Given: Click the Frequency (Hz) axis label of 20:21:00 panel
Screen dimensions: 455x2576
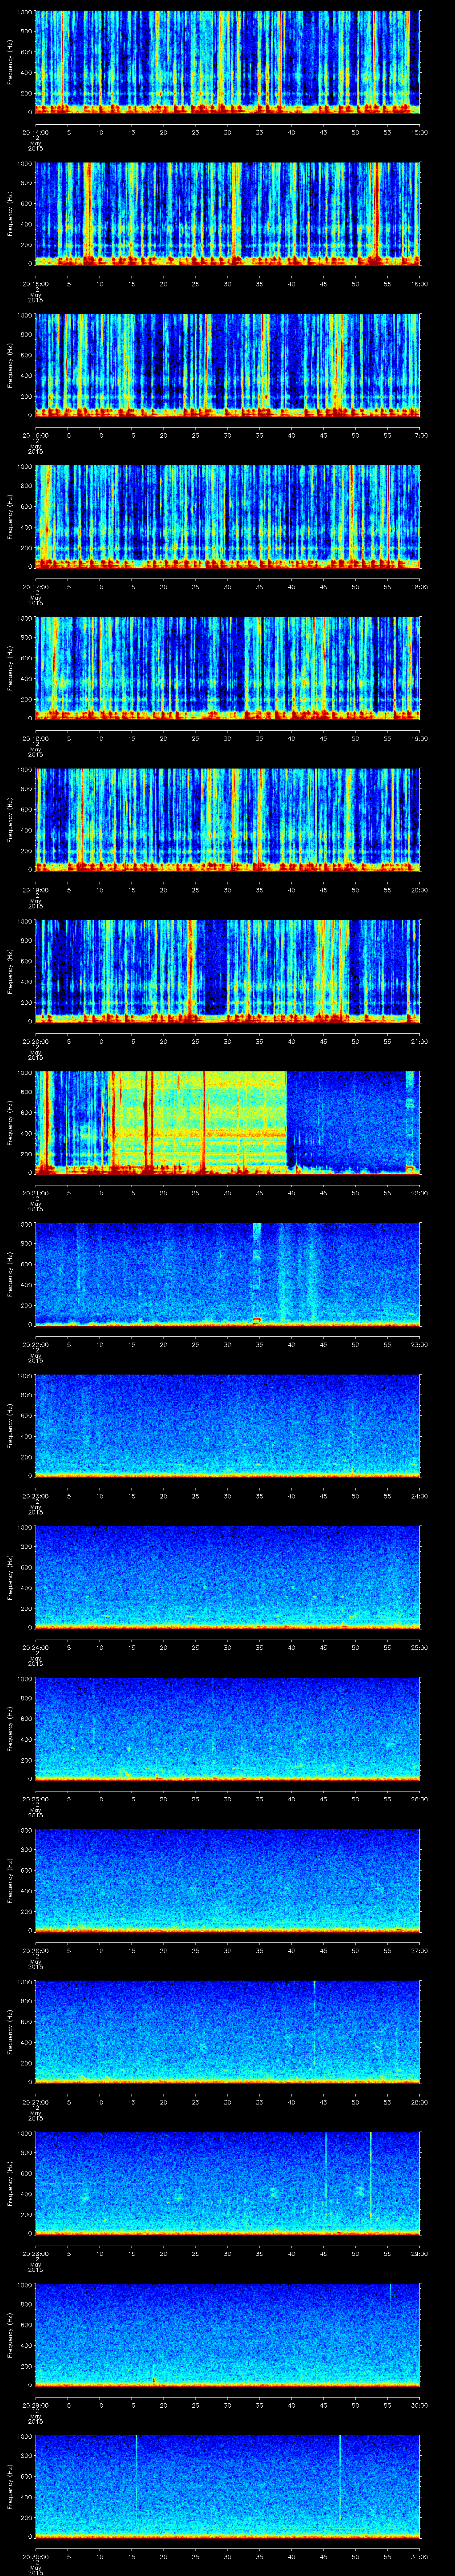Looking at the screenshot, I should click(10, 1122).
